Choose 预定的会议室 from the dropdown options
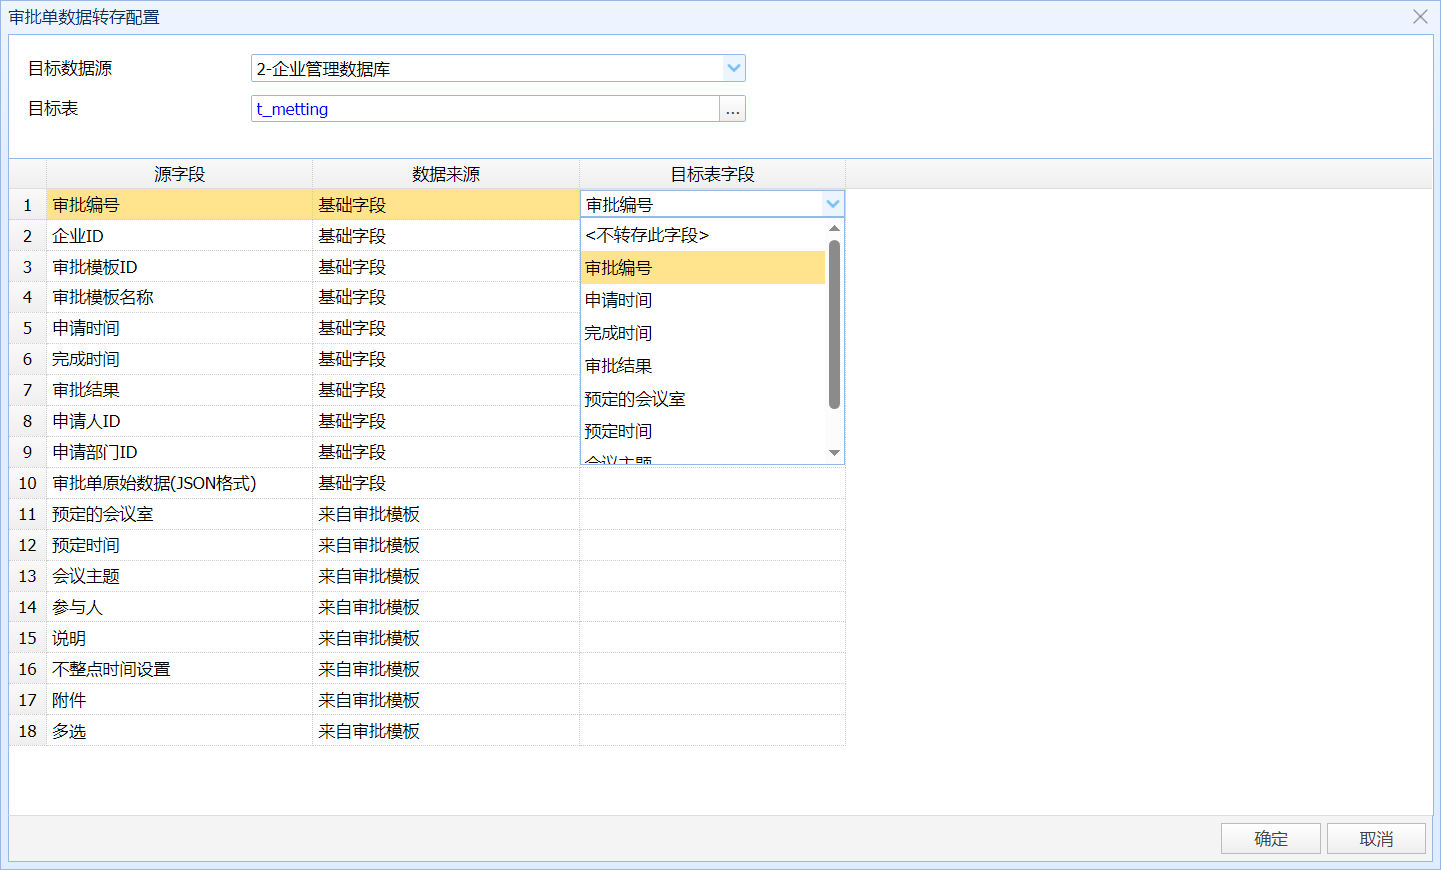This screenshot has height=870, width=1441. [635, 399]
